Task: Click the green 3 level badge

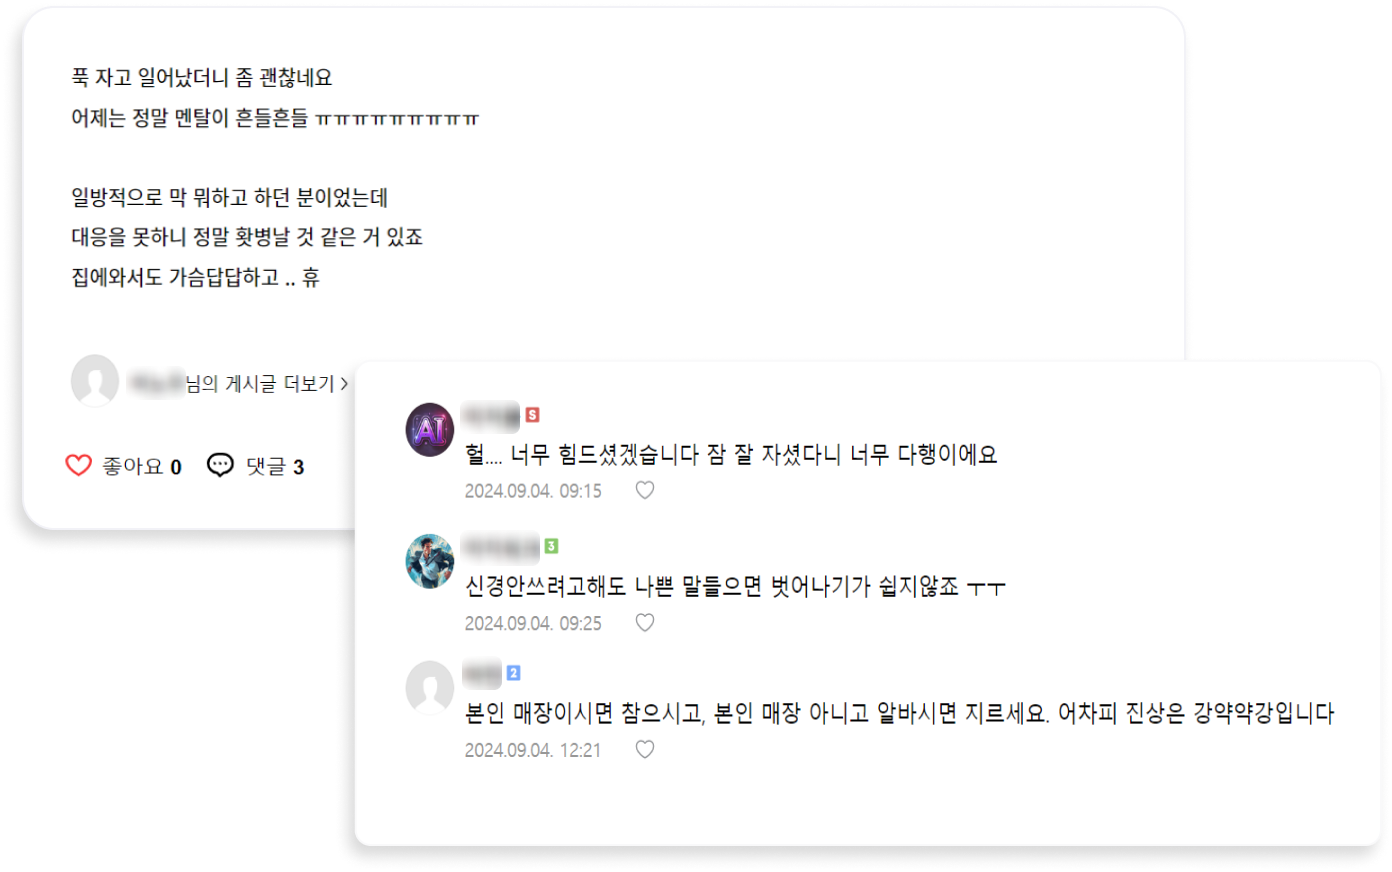Action: coord(551,546)
